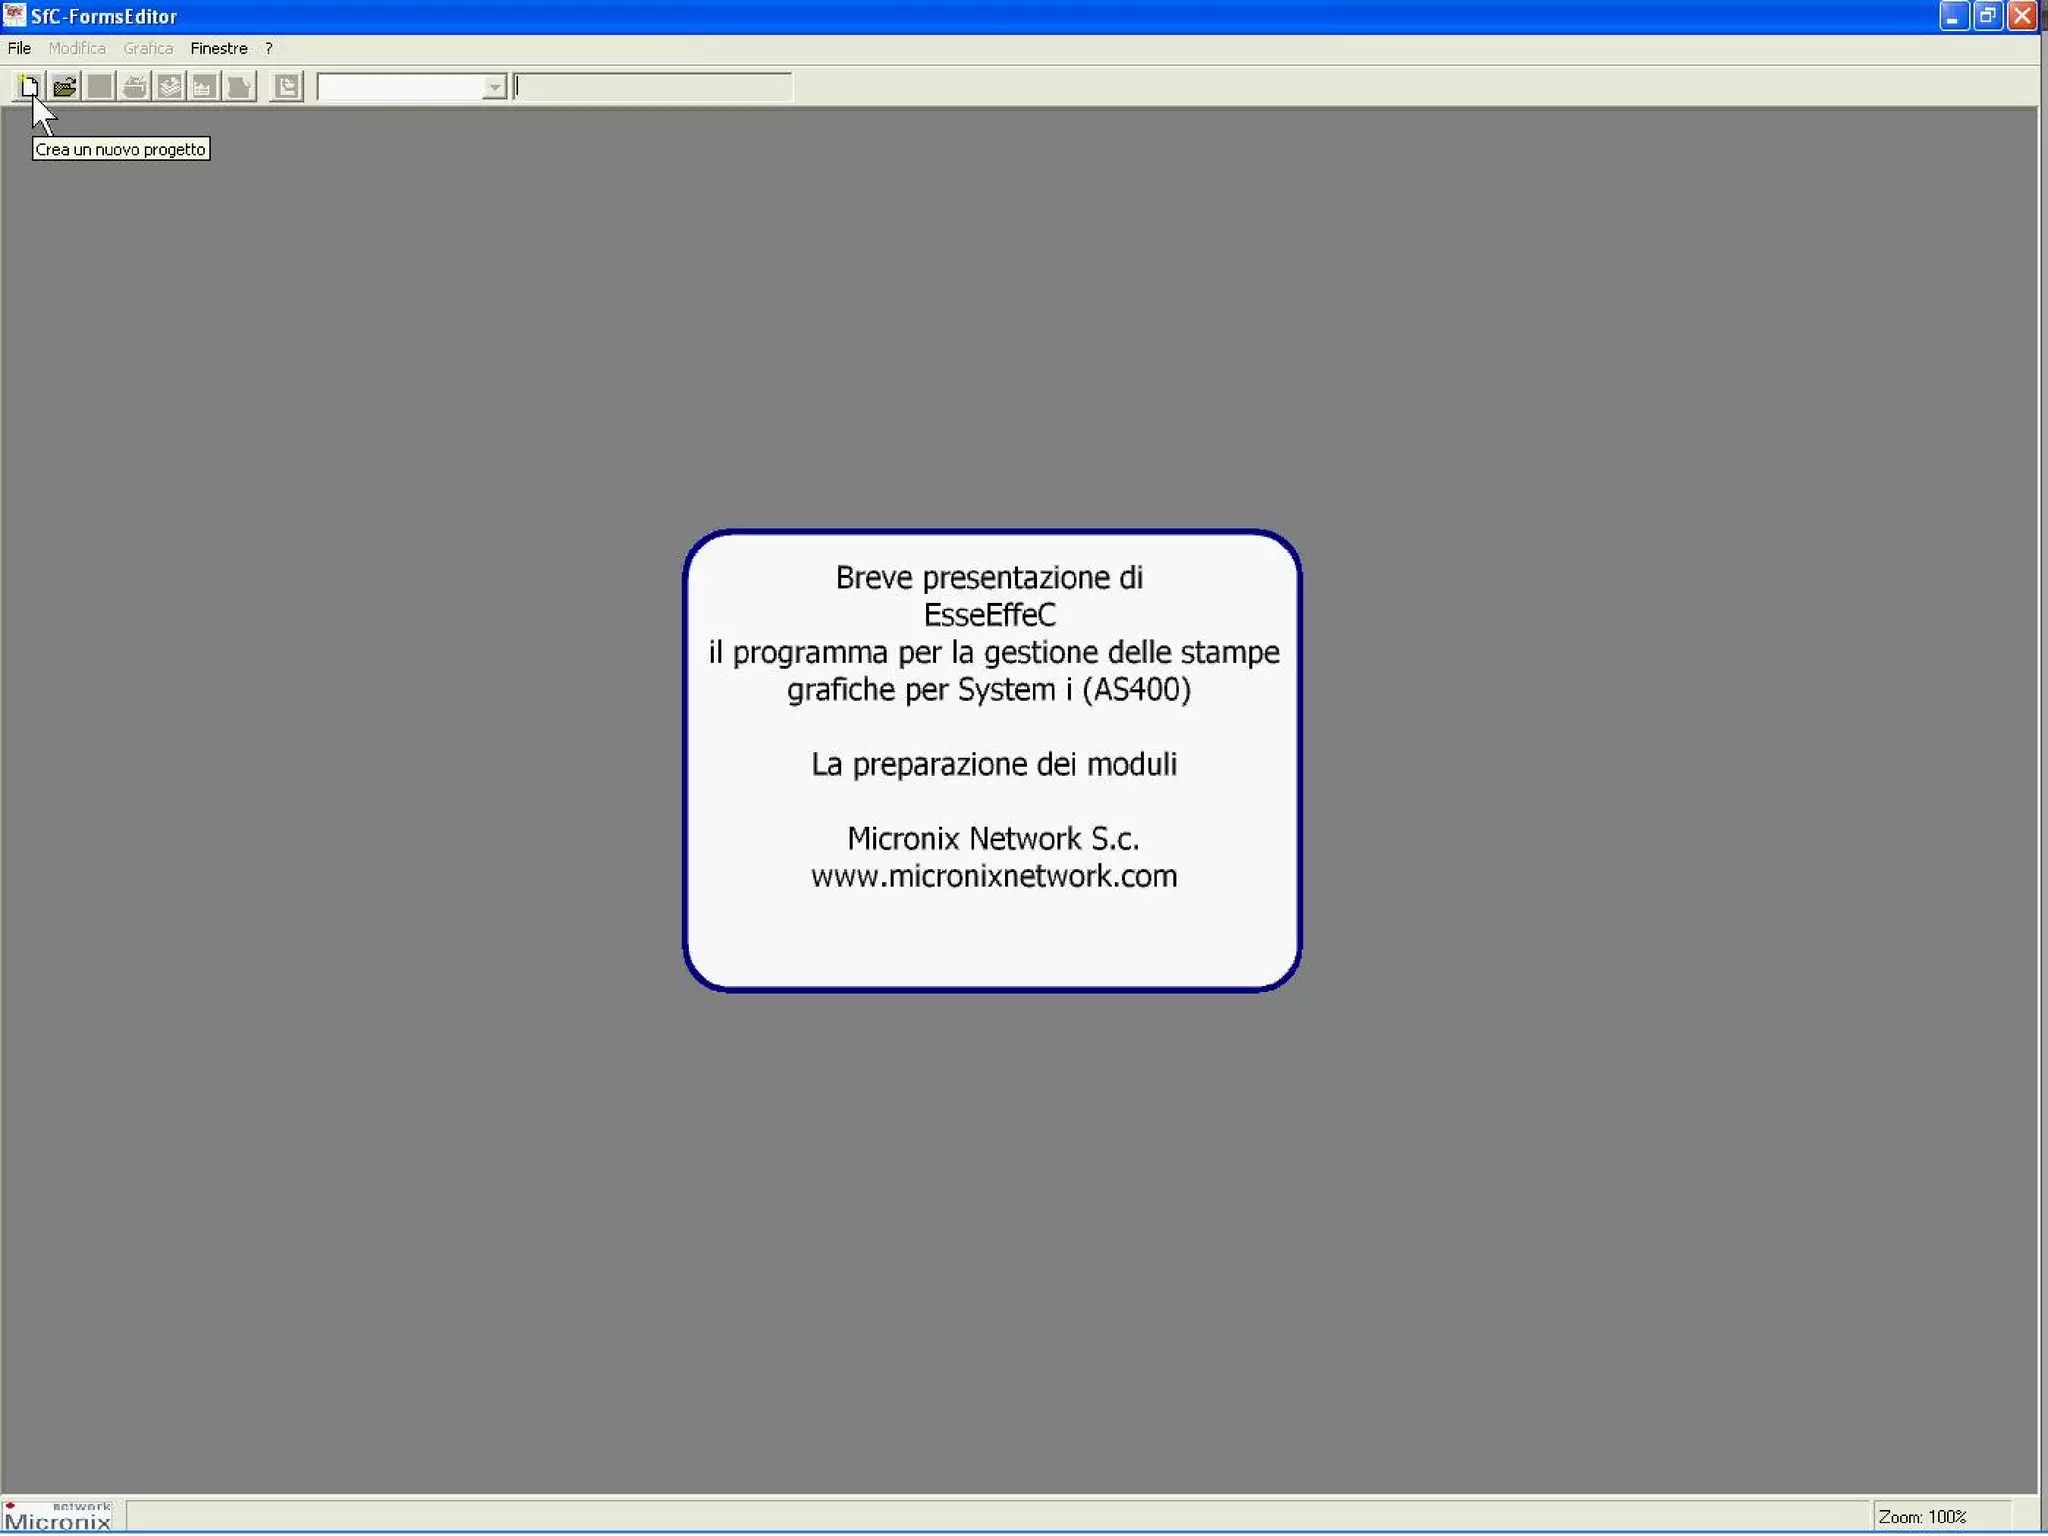Click the grayed save square icon
Screen dimensions: 2048x1536
[99, 87]
